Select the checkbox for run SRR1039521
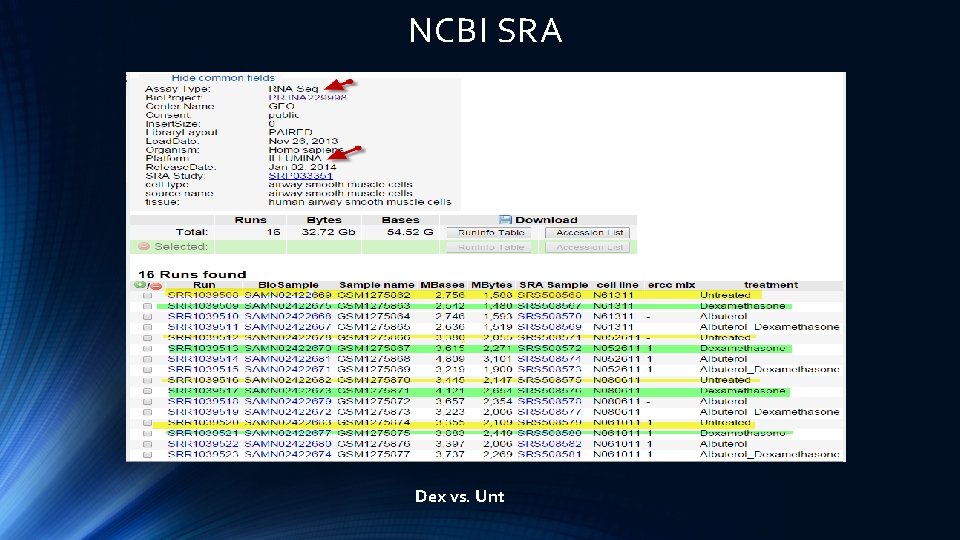 tap(148, 433)
